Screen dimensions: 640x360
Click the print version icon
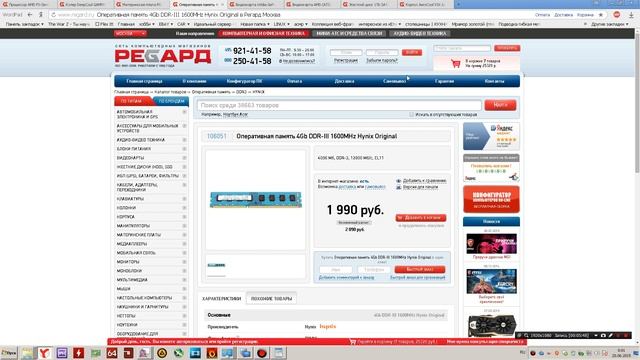click(399, 187)
